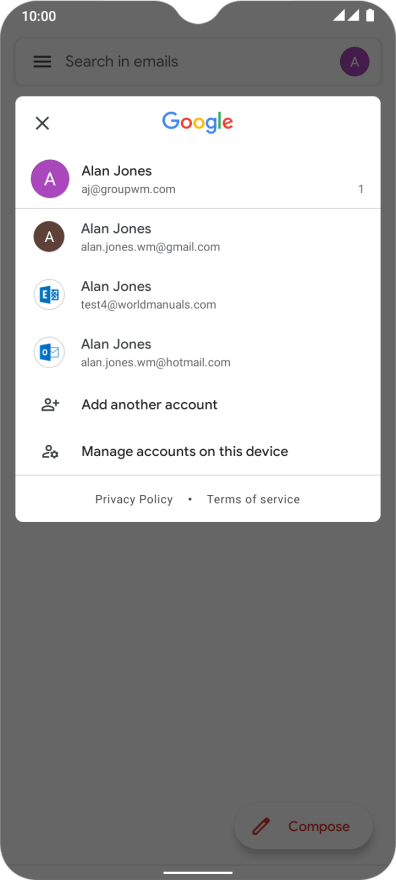Tap the Exchange icon for test4@worldmanuals.com
396x880 pixels.
pyautogui.click(x=49, y=295)
